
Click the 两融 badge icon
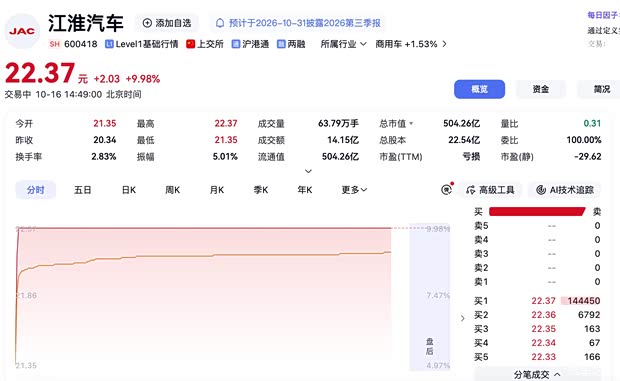pyautogui.click(x=281, y=44)
